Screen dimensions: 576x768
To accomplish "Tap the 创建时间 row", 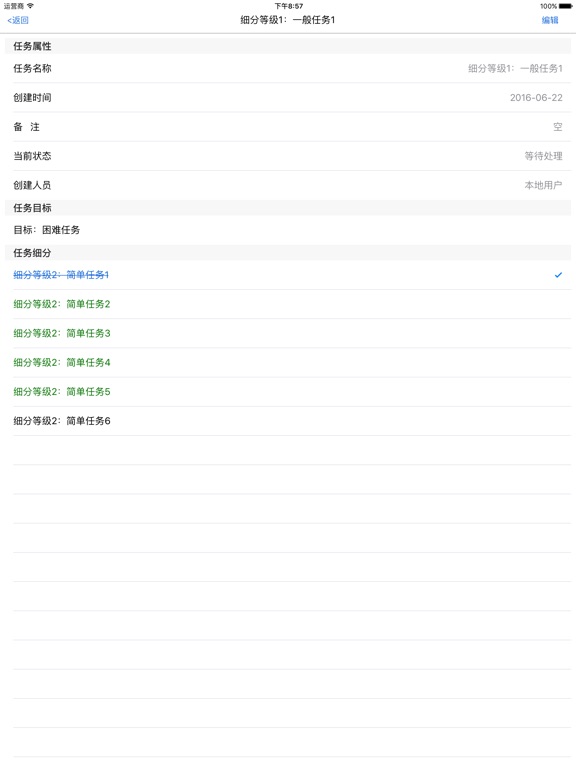I will tap(288, 97).
